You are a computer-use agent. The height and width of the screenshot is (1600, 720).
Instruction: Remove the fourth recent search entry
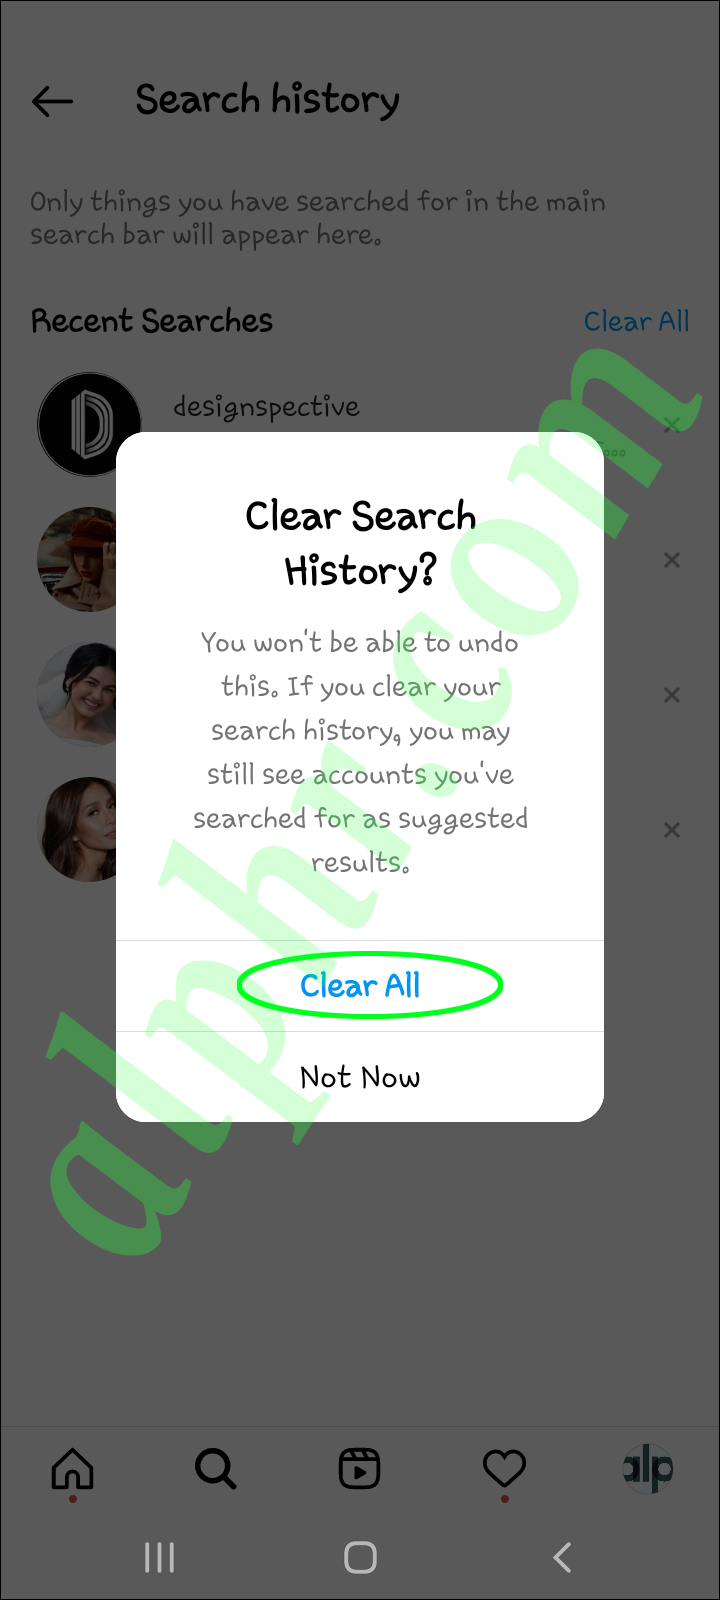672,830
